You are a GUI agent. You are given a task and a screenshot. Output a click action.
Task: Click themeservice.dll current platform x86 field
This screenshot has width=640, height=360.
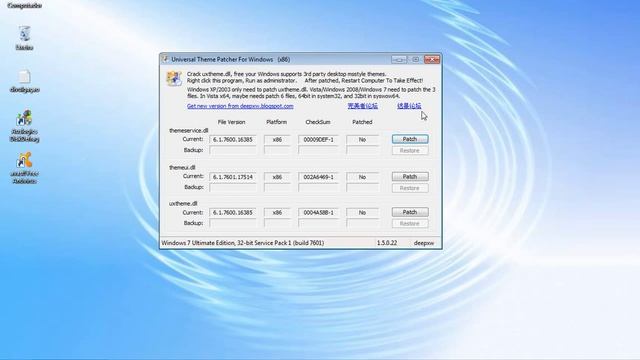pyautogui.click(x=277, y=140)
